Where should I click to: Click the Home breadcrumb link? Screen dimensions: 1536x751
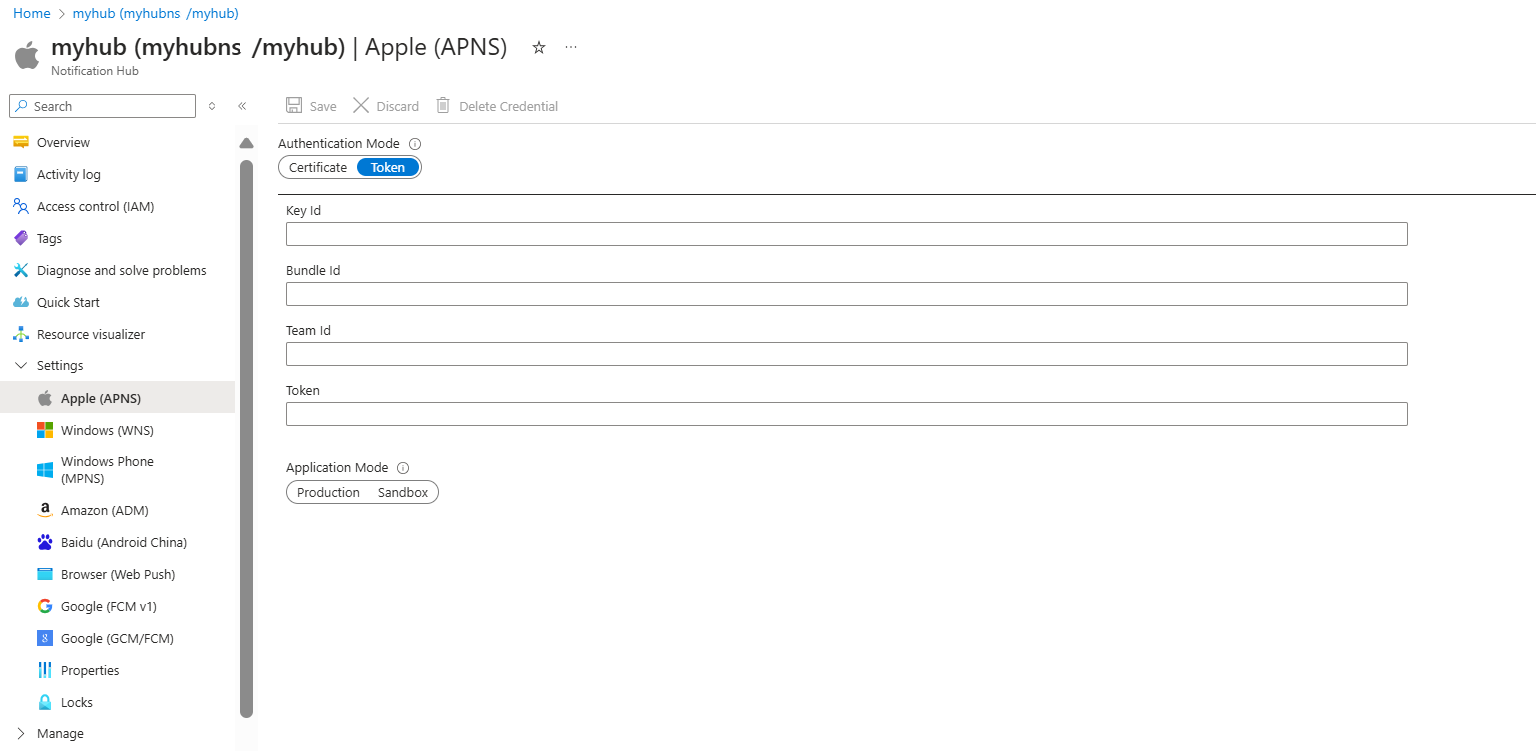coord(31,13)
